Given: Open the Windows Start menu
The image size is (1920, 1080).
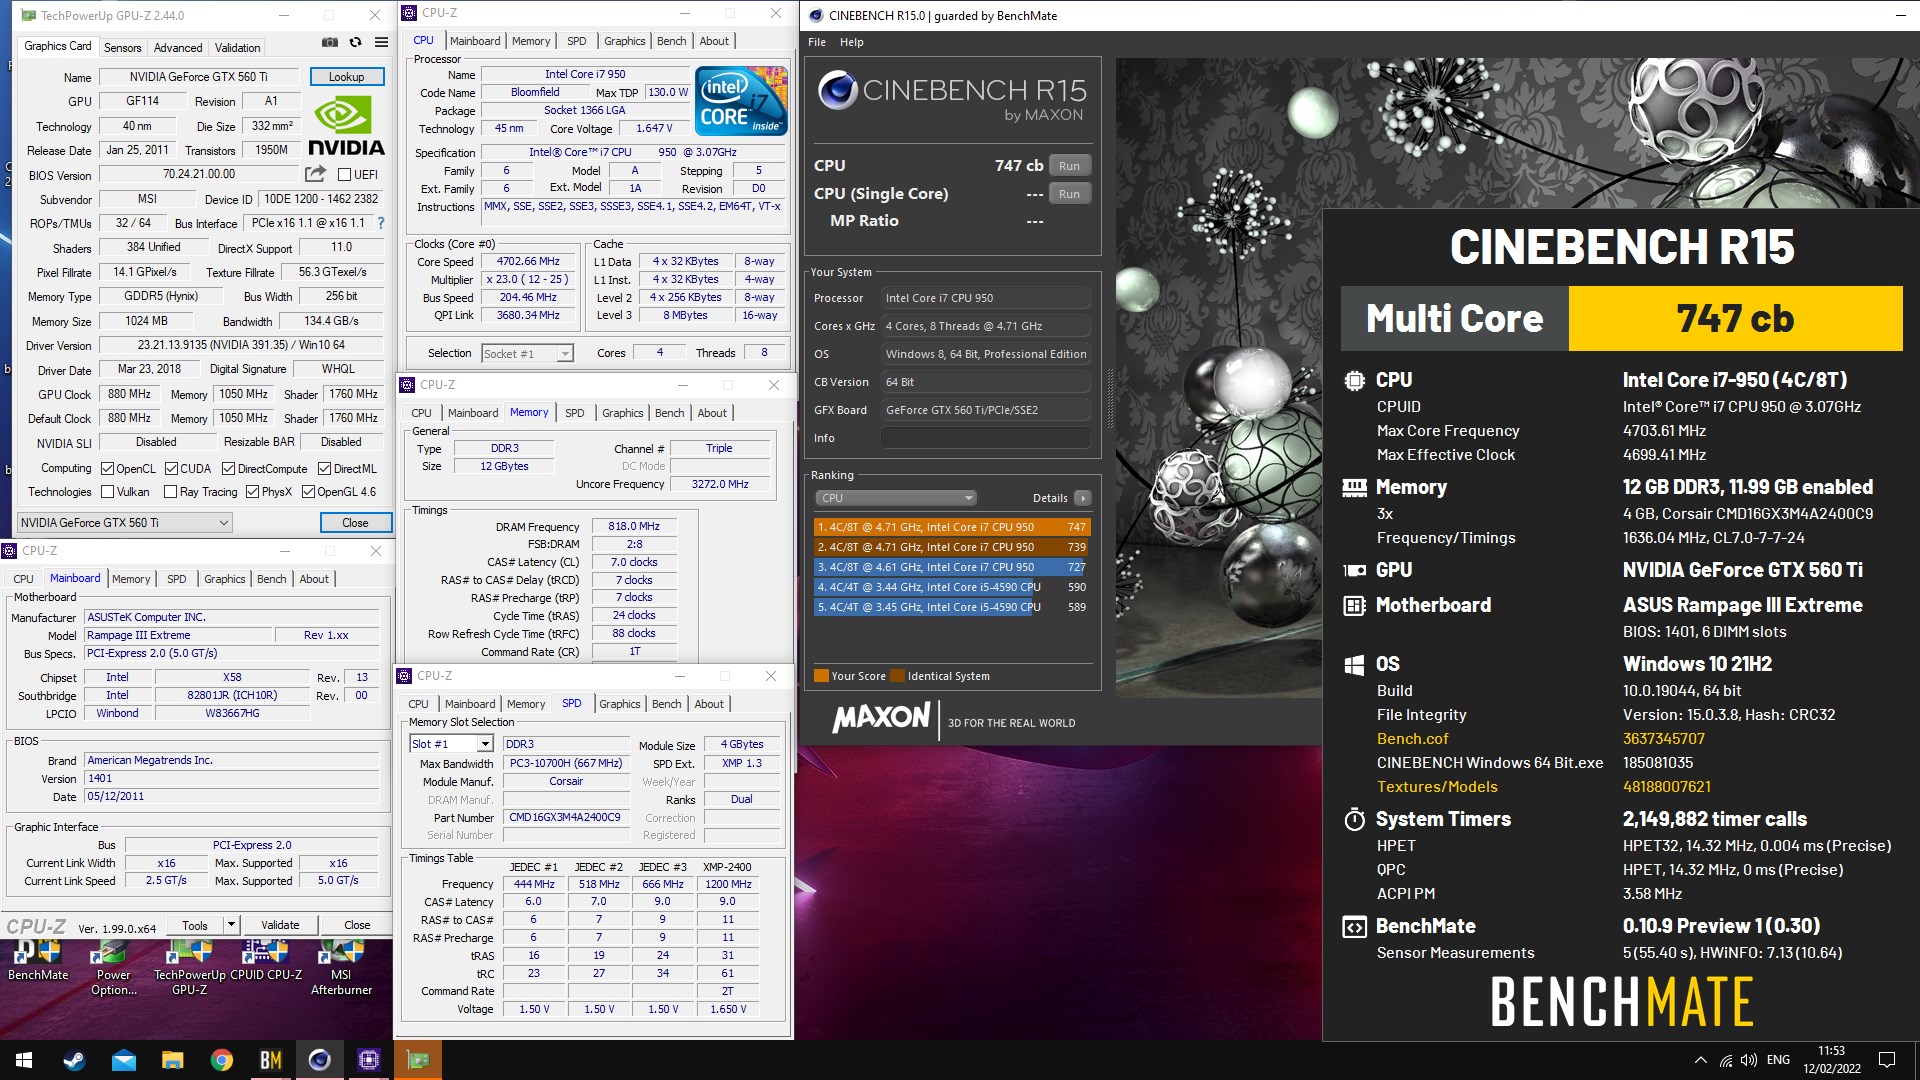Looking at the screenshot, I should 24,1060.
